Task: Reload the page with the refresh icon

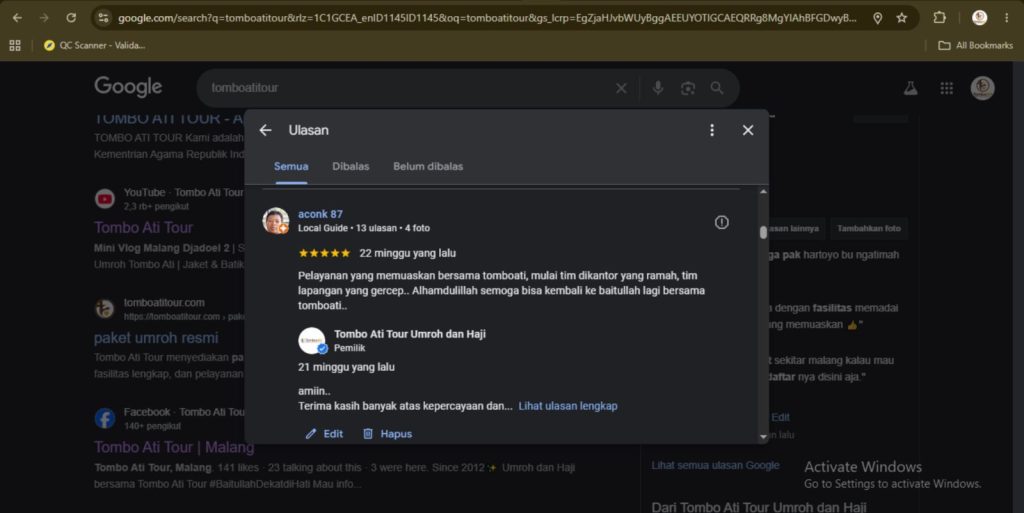Action: coord(71,18)
